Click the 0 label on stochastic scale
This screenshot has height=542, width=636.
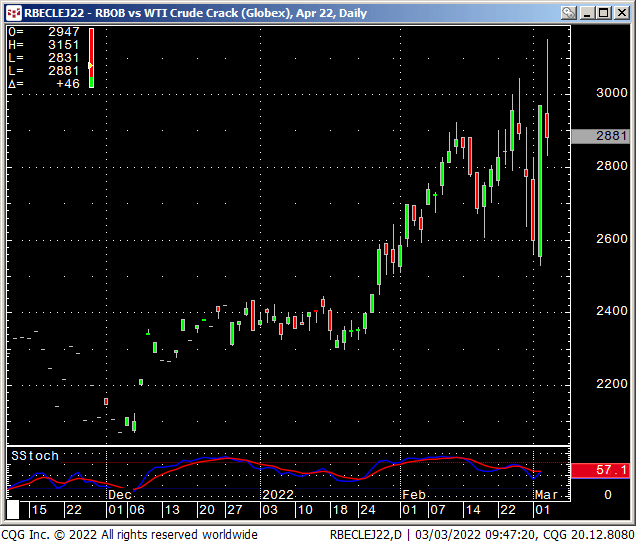(608, 495)
